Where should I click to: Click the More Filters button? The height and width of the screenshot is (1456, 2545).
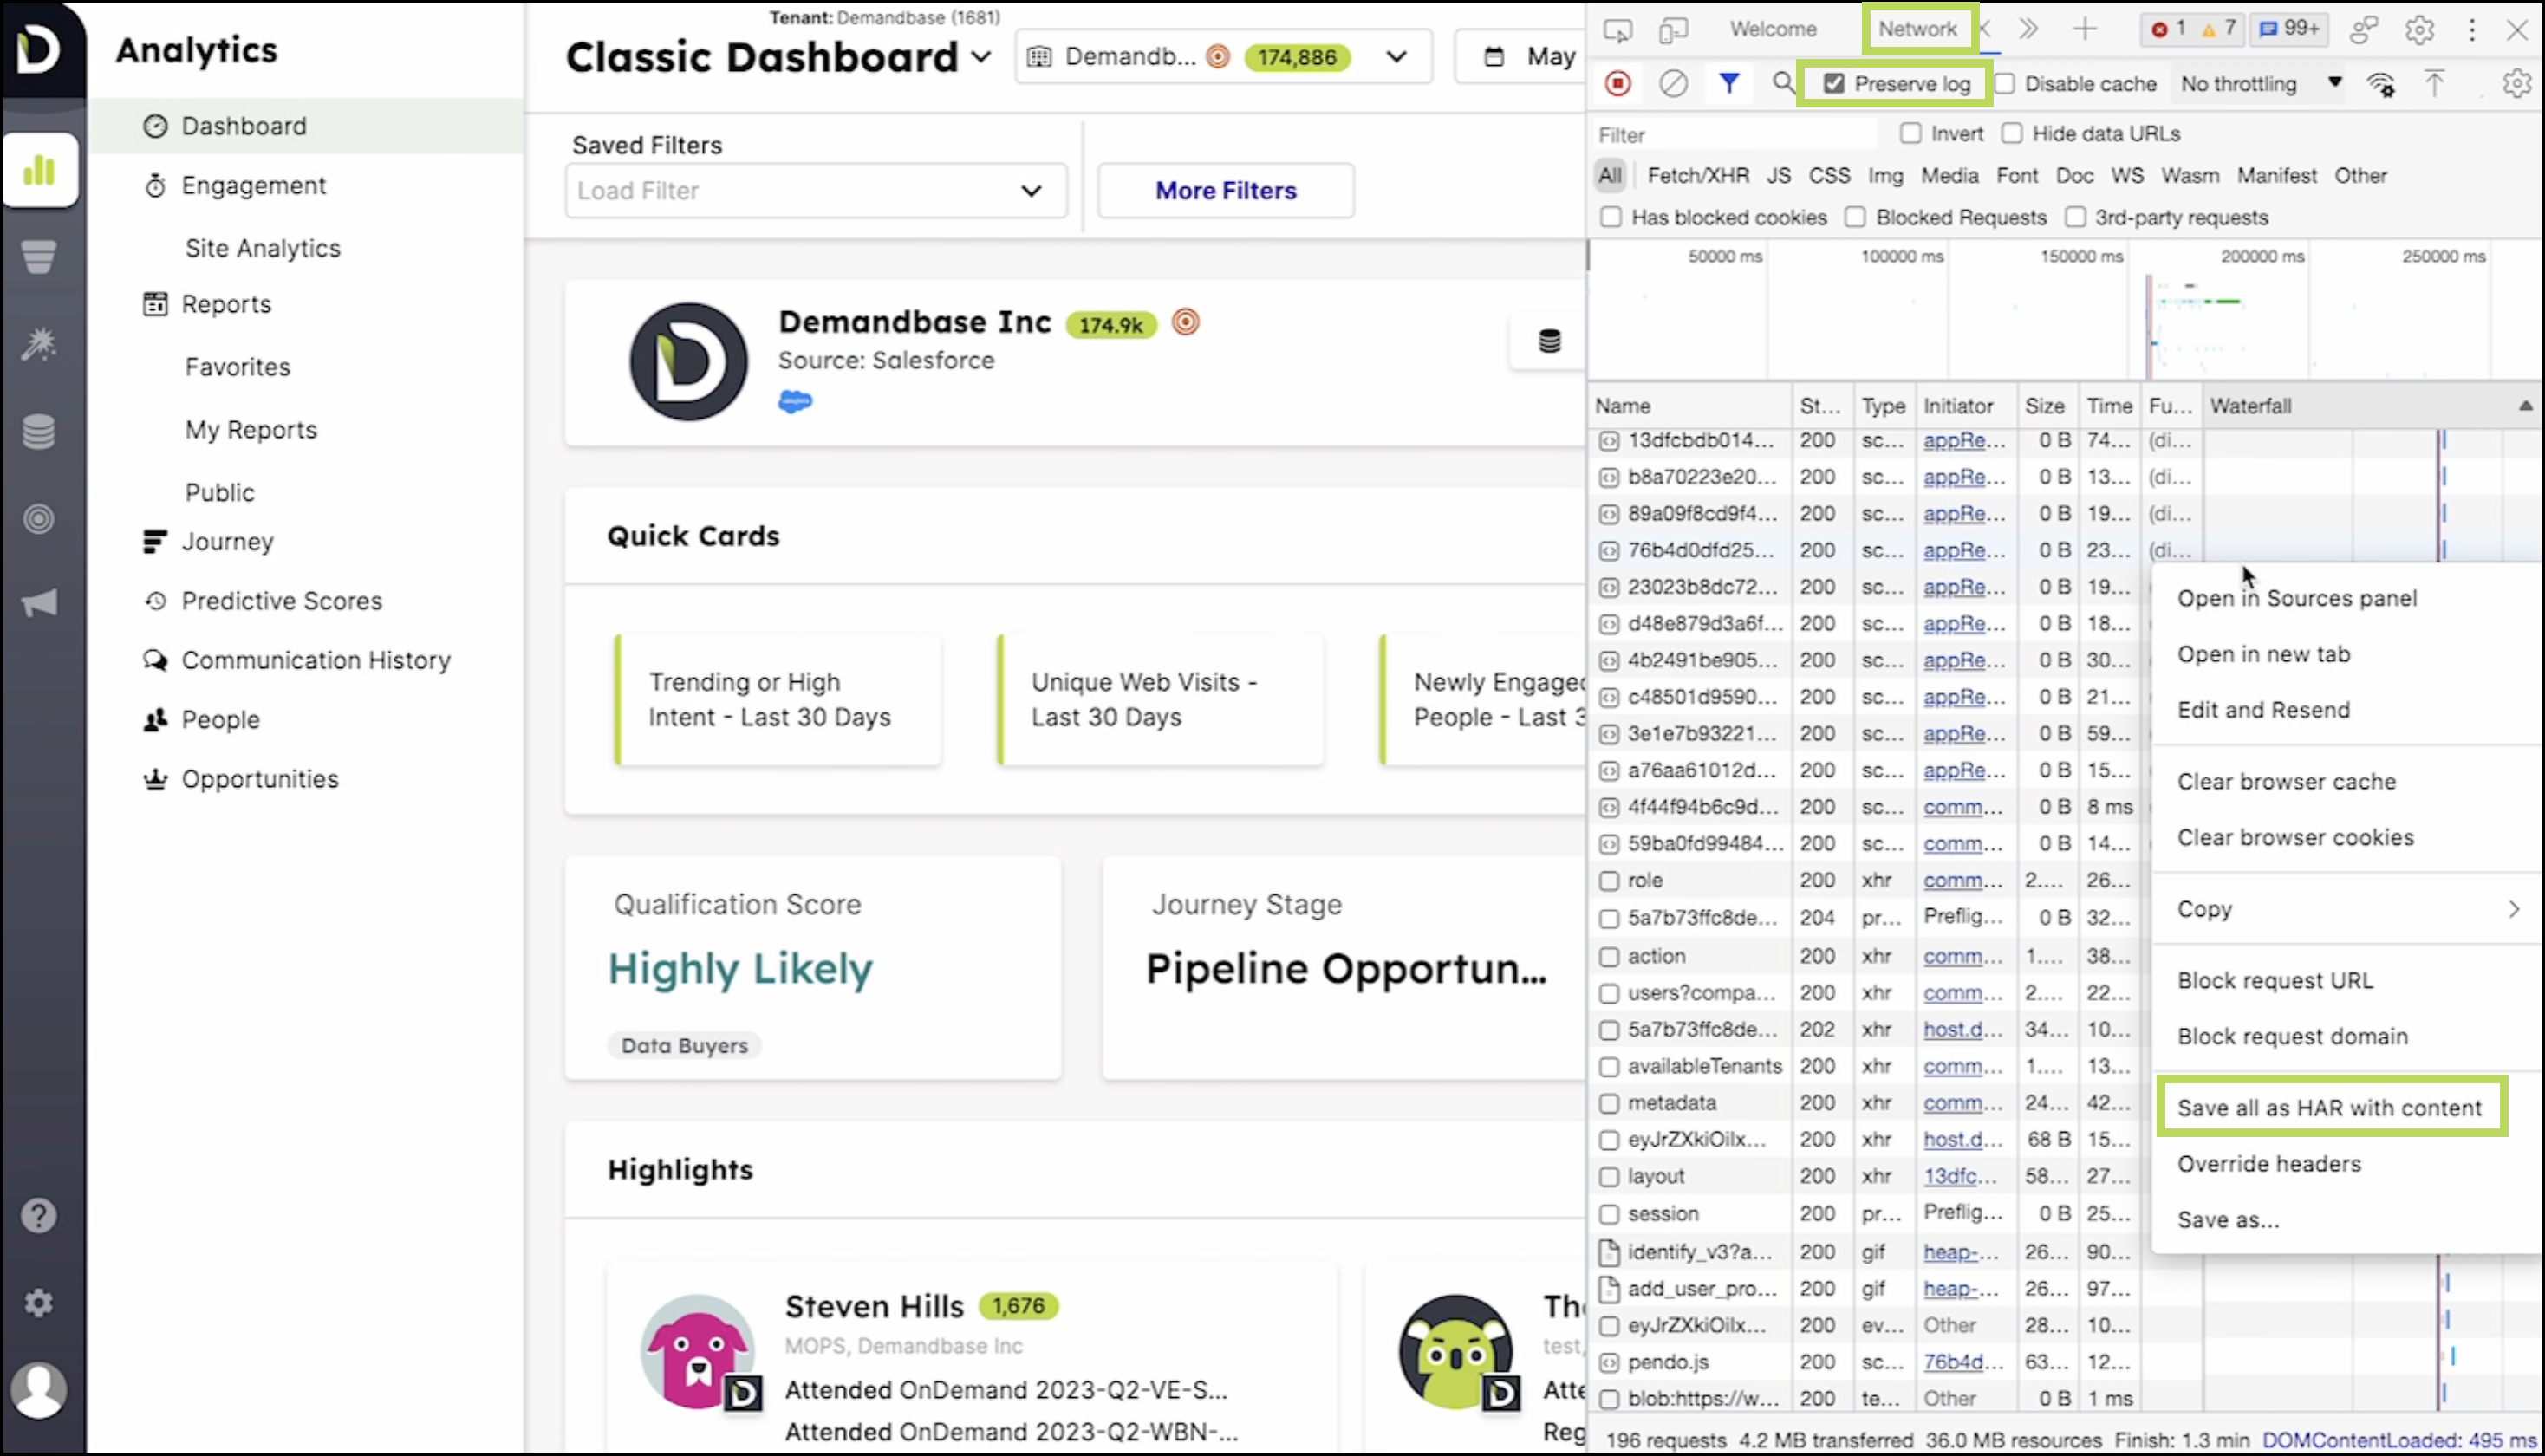click(1225, 191)
